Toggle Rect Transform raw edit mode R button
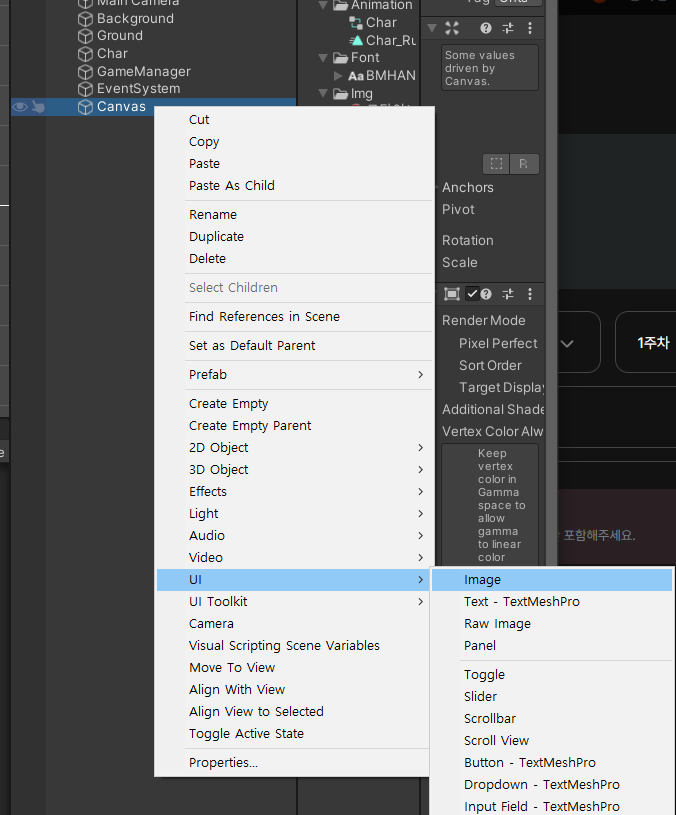The height and width of the screenshot is (815, 676). pyautogui.click(x=524, y=164)
